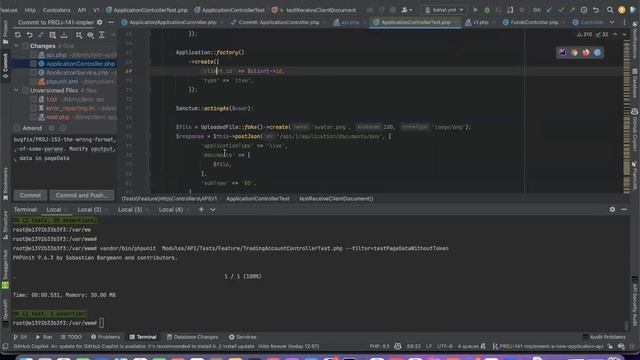Click the green Run button in toolbar
The image size is (640, 360).
tap(476, 10)
